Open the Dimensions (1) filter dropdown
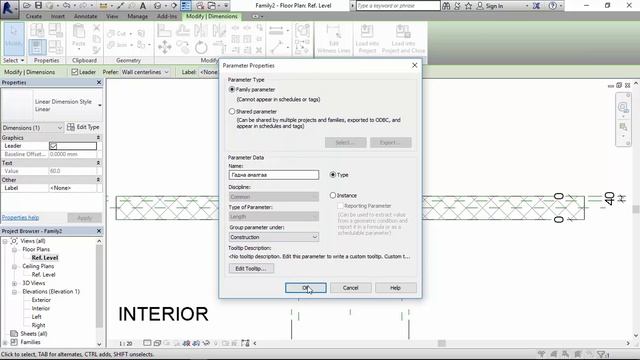This screenshot has height=360, width=640. point(32,128)
